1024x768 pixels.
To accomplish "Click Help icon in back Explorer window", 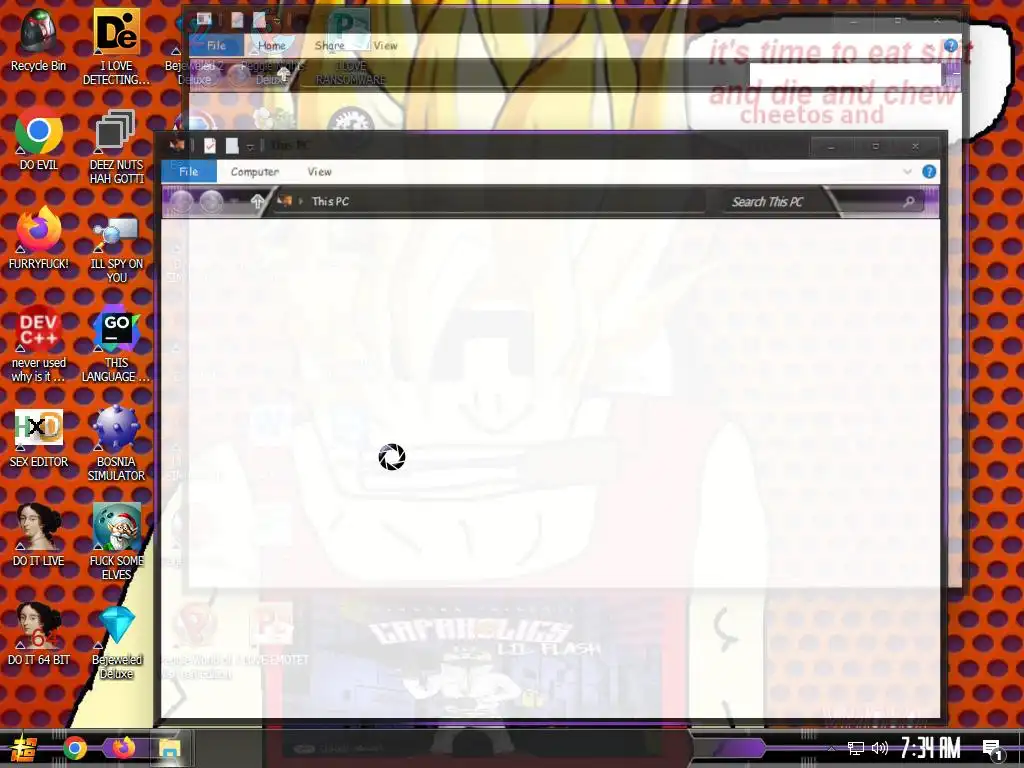I will [x=951, y=46].
